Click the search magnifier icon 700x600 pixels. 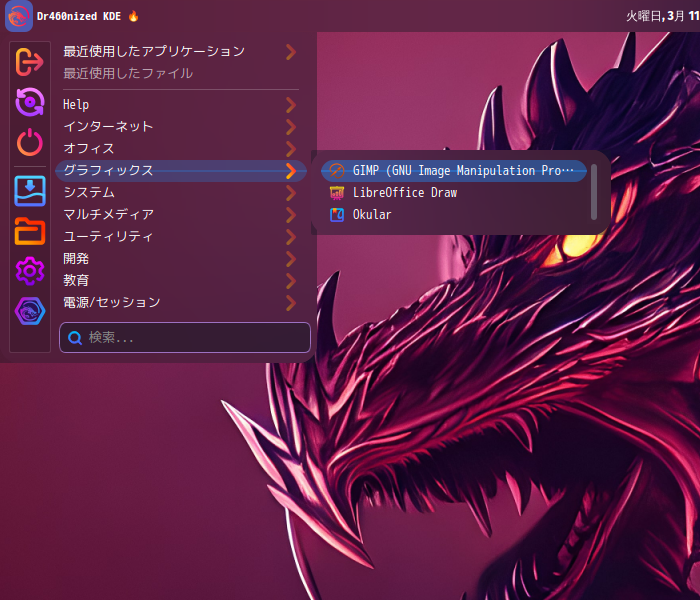click(75, 338)
